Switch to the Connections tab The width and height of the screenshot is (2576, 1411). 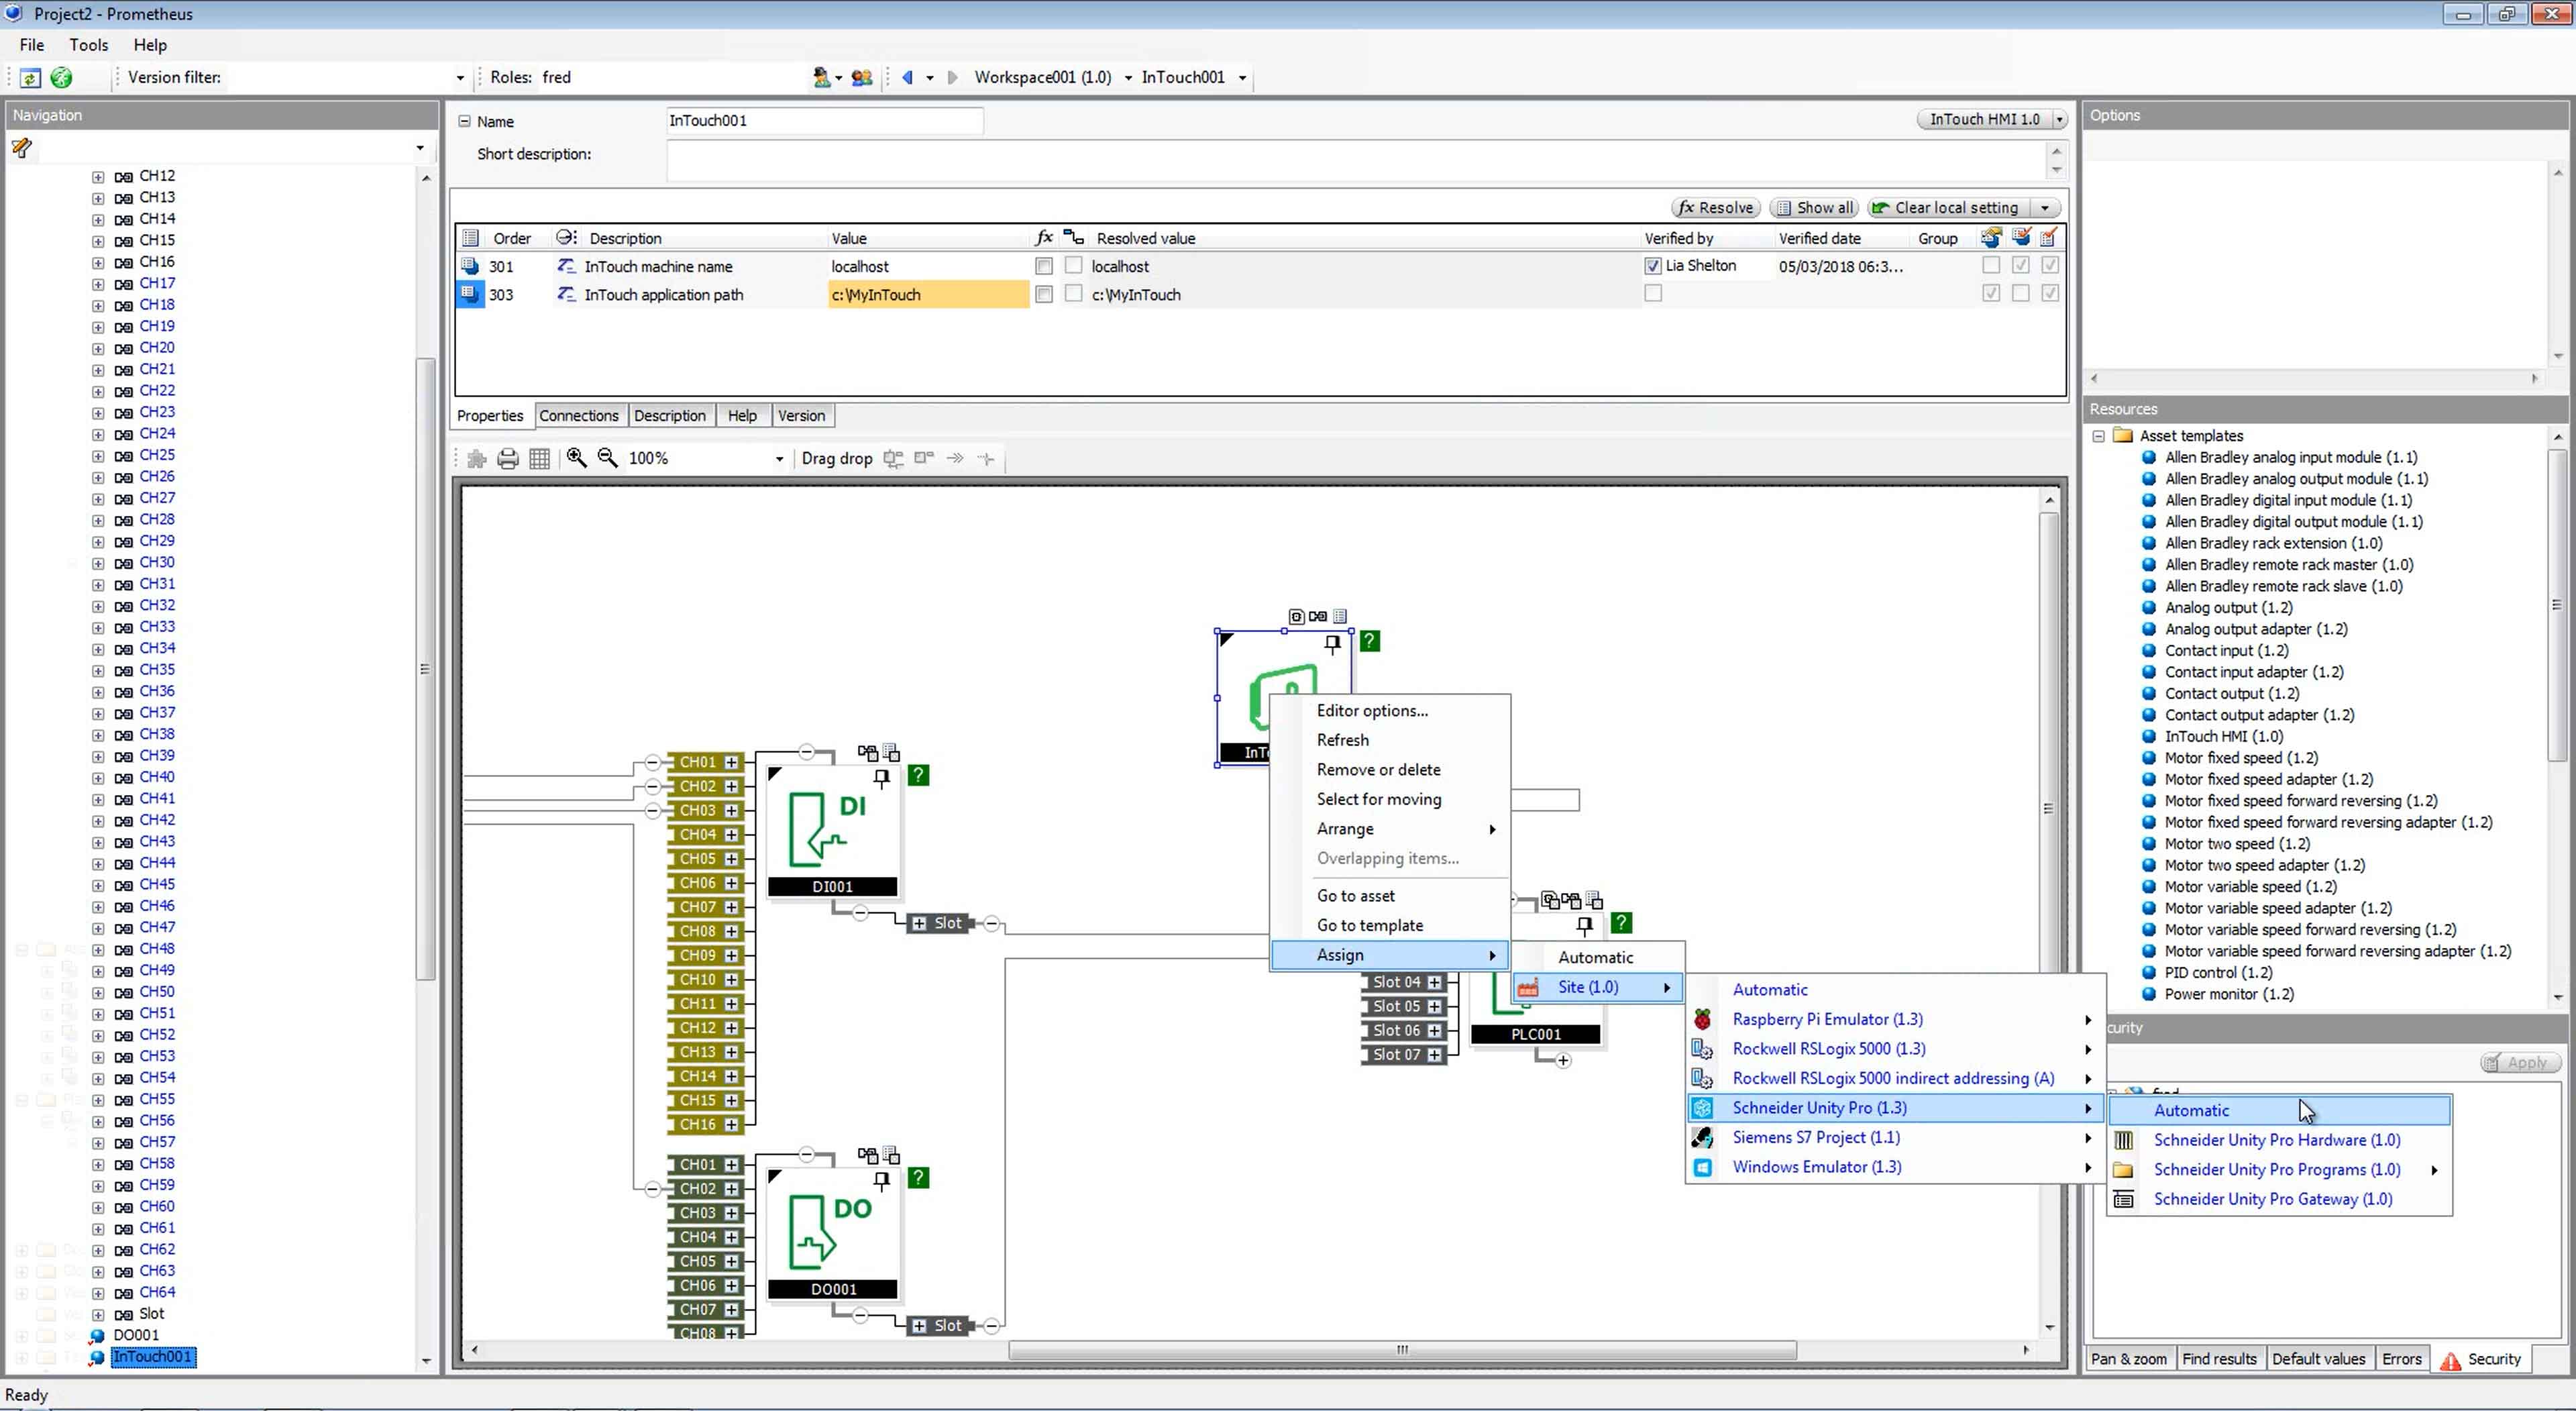click(x=578, y=416)
